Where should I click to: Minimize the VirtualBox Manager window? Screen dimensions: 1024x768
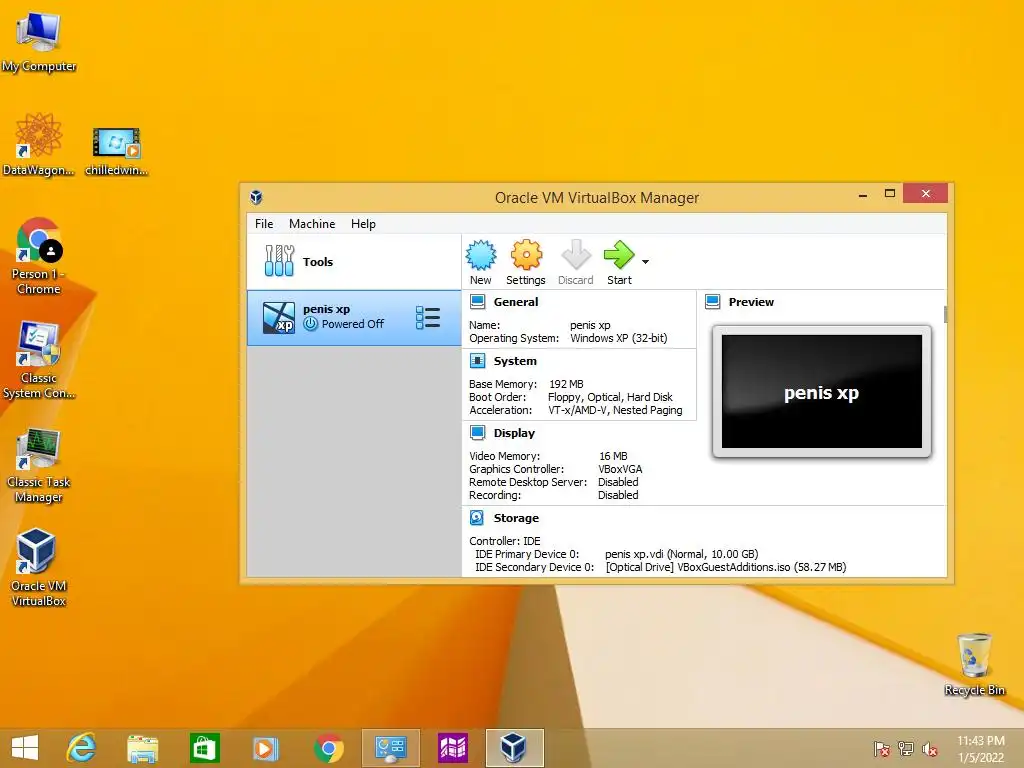click(x=863, y=194)
